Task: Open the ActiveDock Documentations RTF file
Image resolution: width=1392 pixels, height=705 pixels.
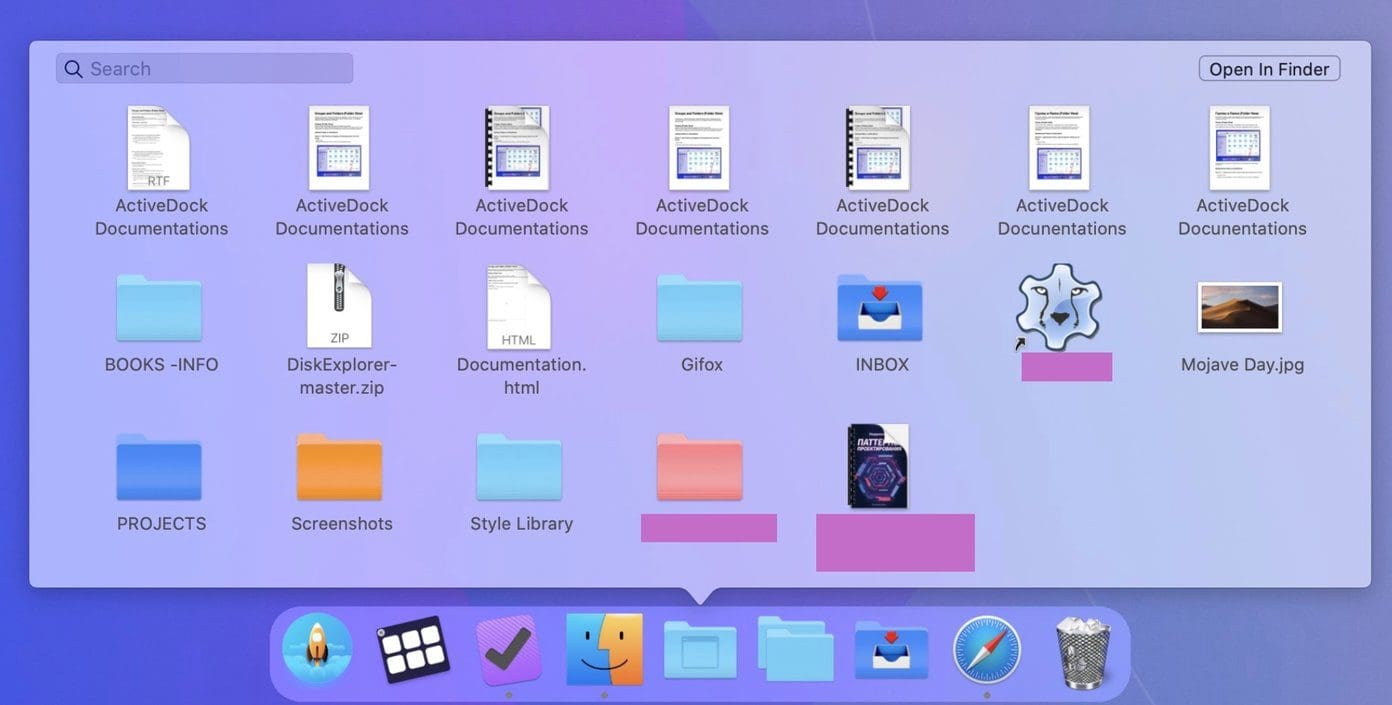Action: (x=160, y=148)
